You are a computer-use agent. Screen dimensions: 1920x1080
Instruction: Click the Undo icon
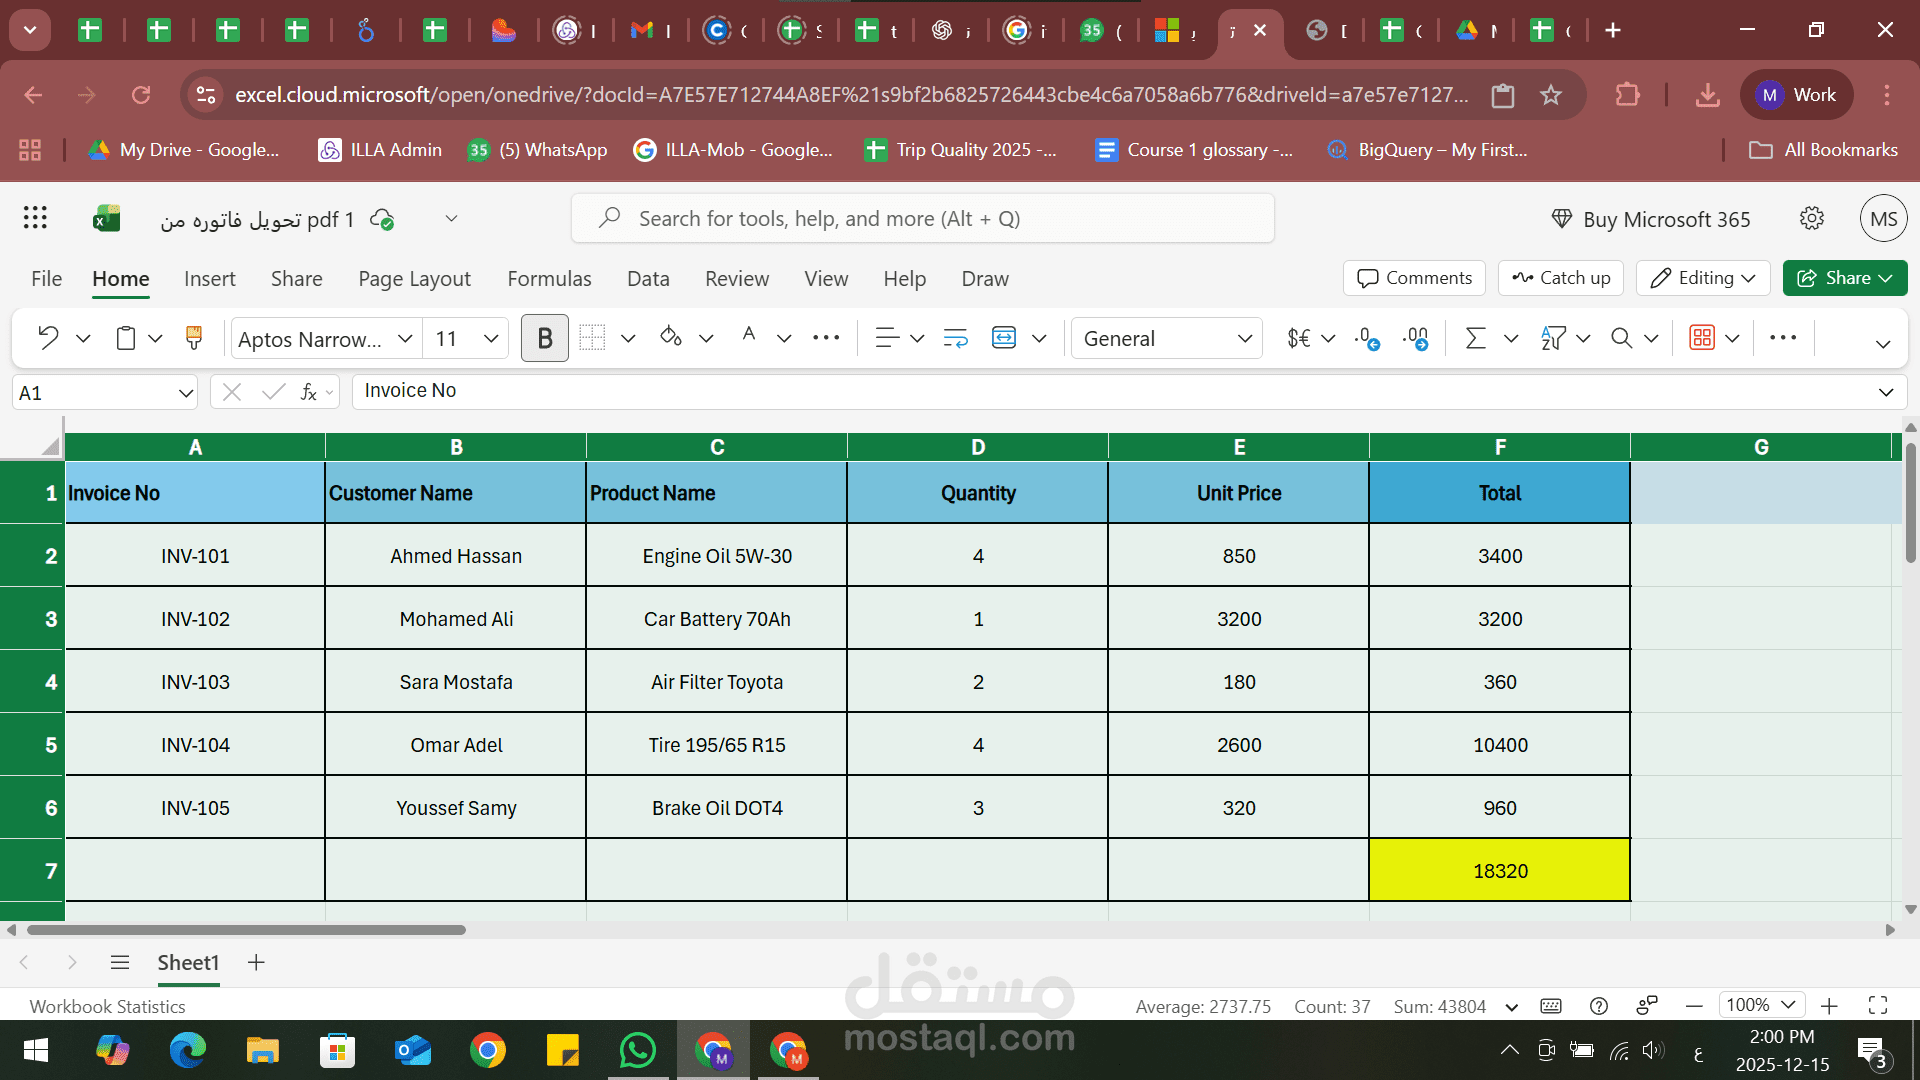coord(46,337)
